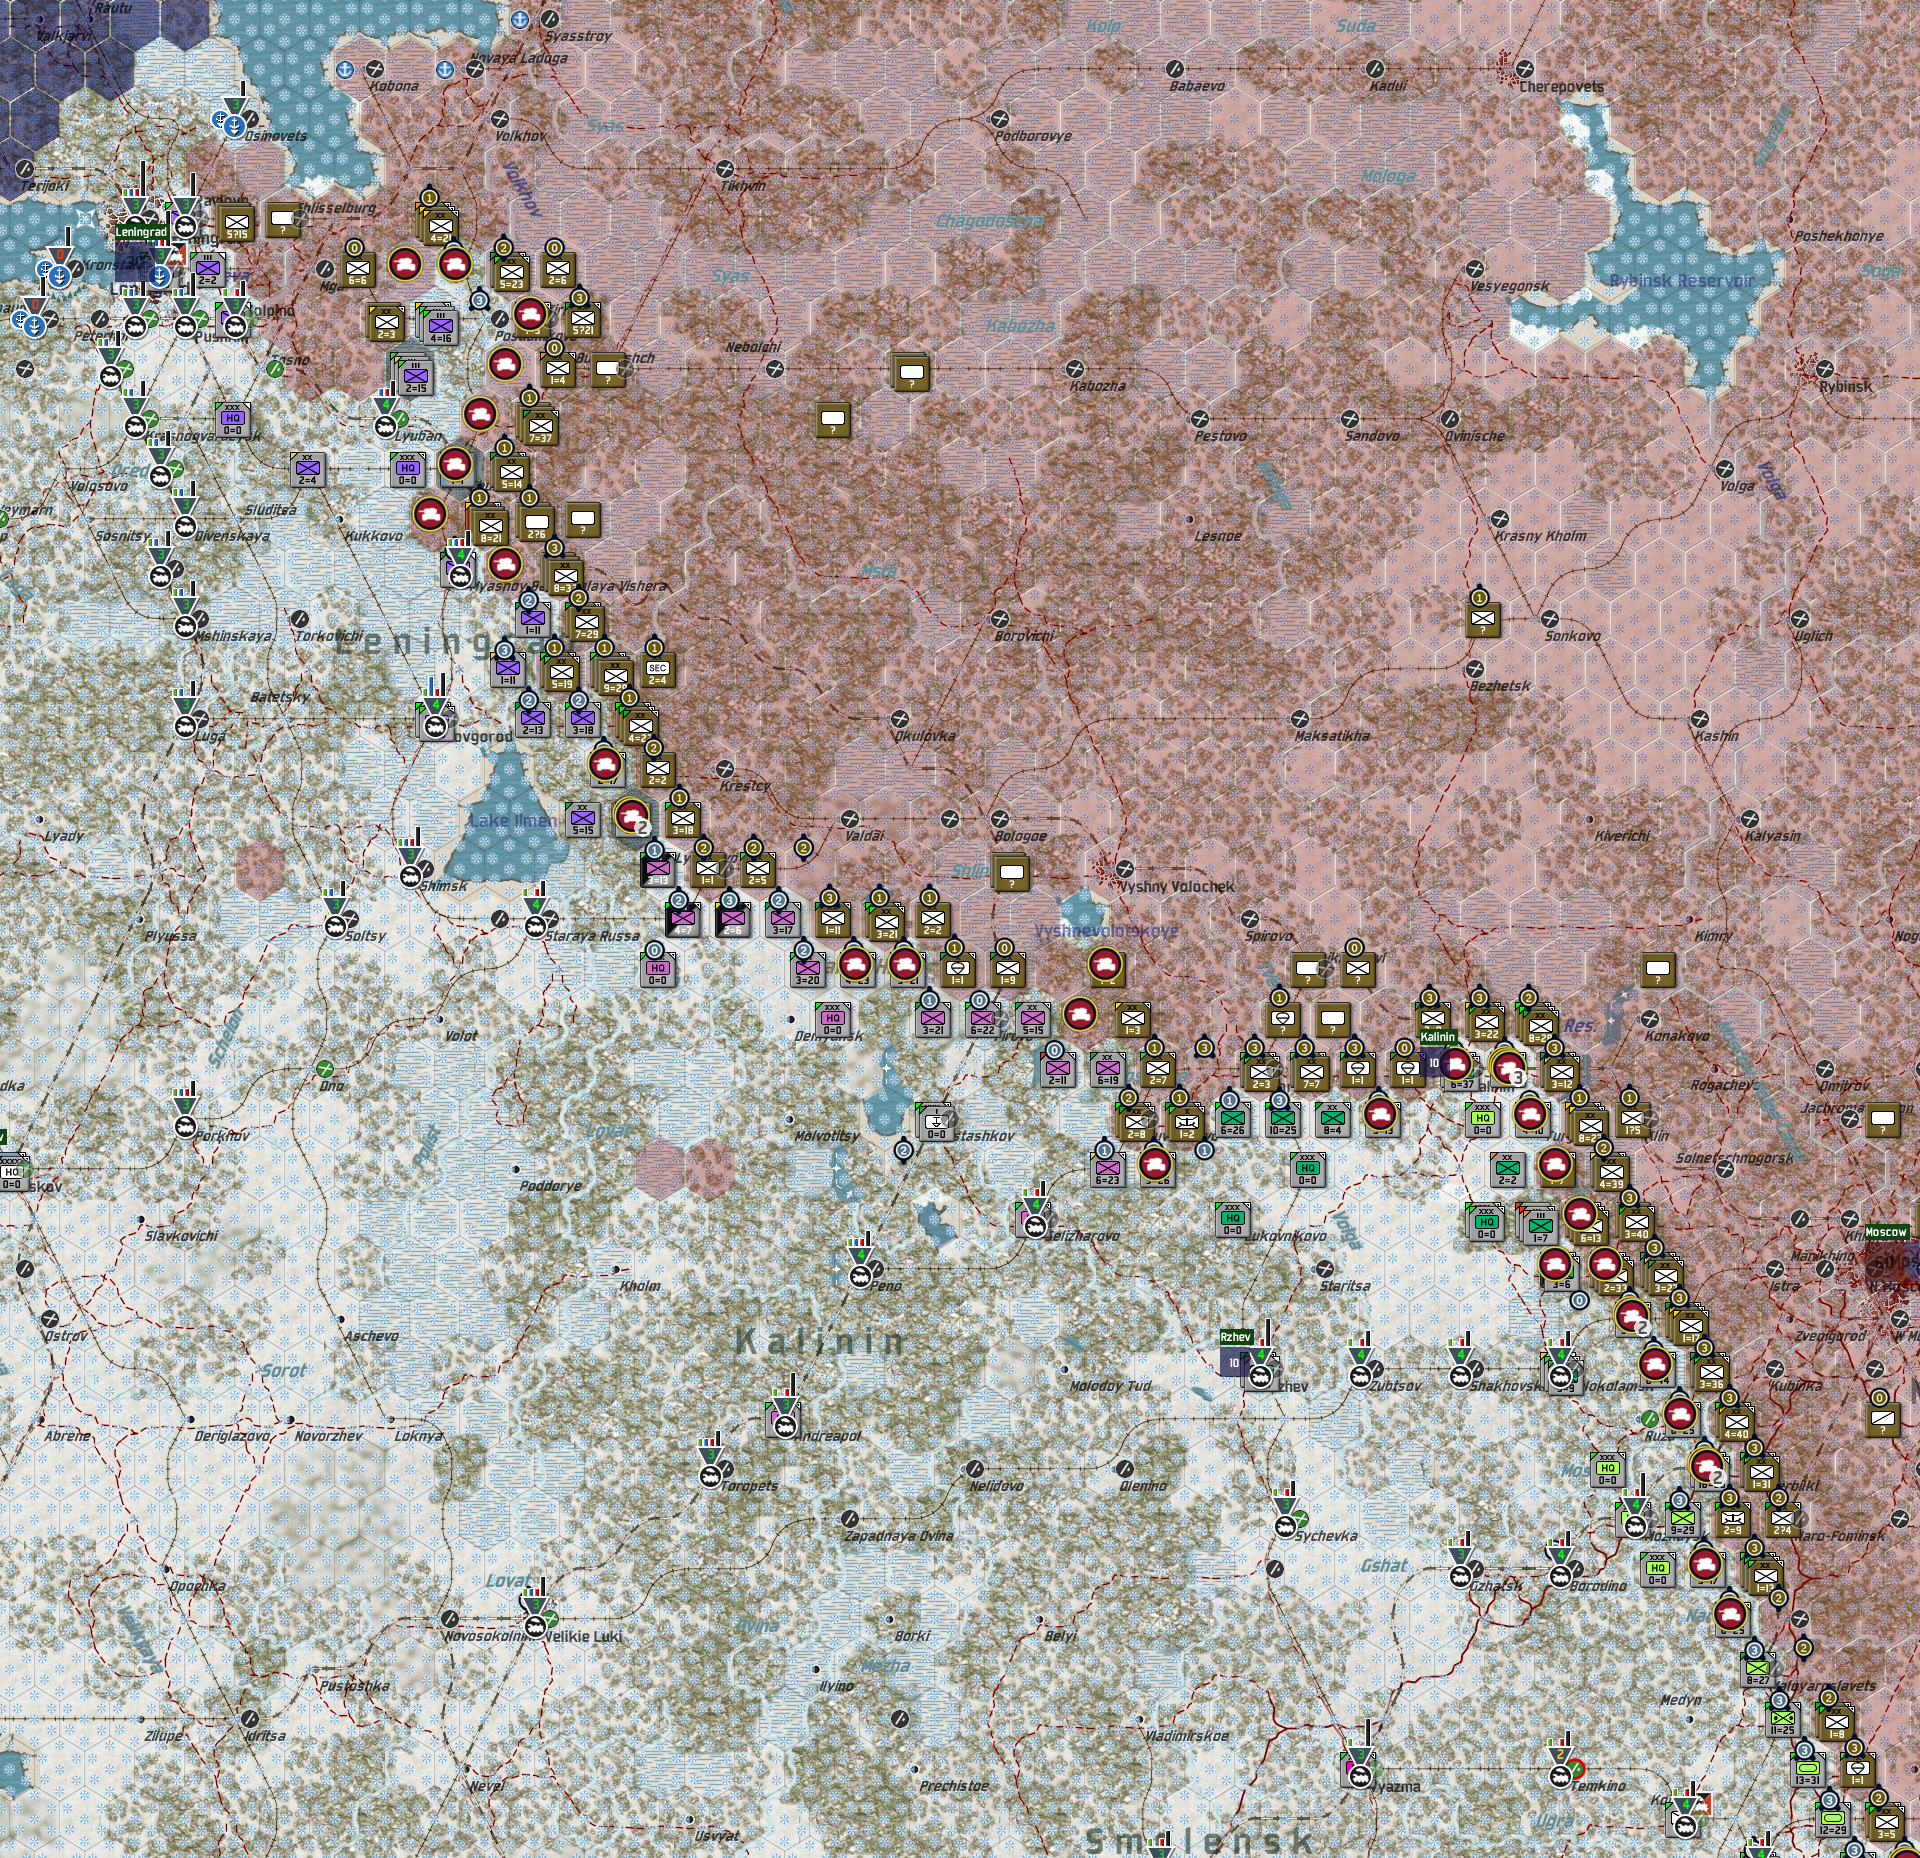Select the 0=0 anchor unit at Ostashkov
Image resolution: width=1920 pixels, height=1858 pixels.
(936, 1123)
